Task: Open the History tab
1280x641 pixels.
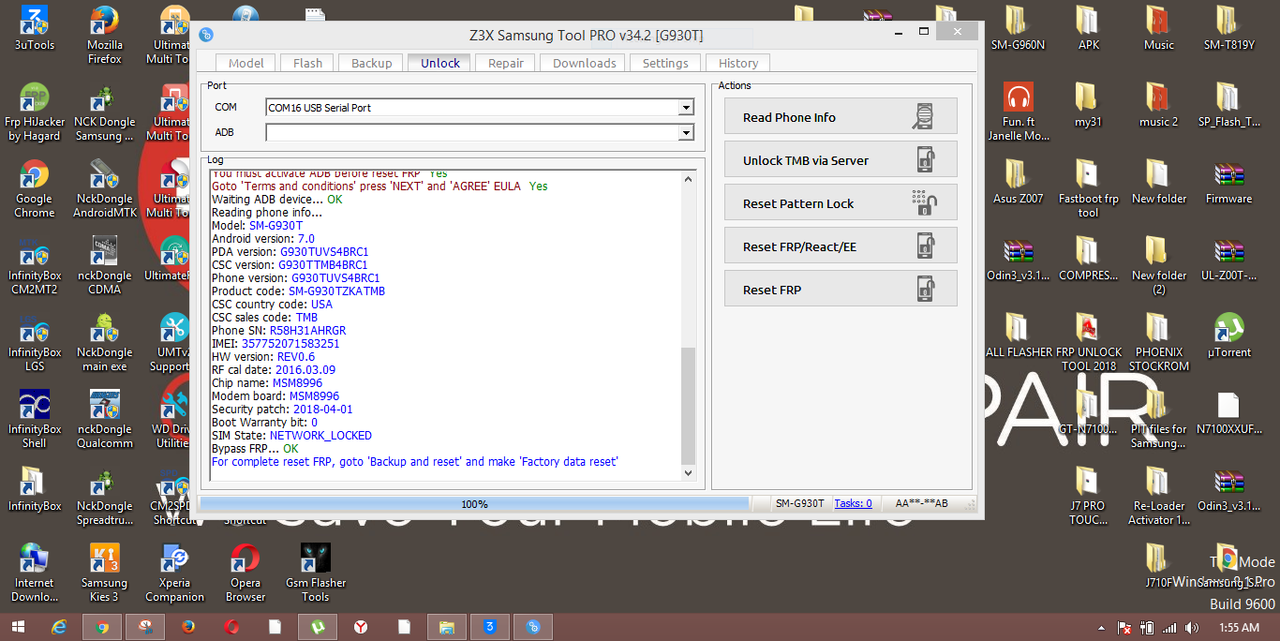Action: click(738, 63)
